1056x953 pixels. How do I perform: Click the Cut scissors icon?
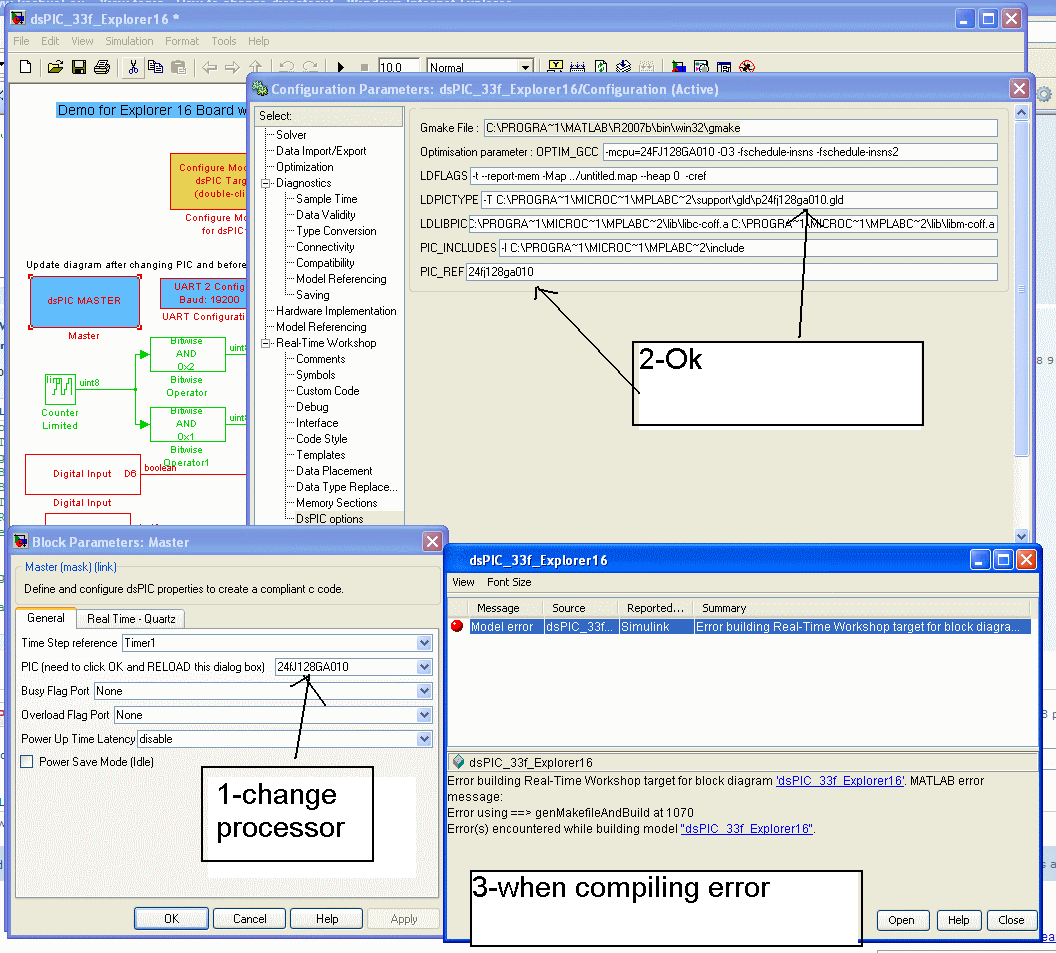pyautogui.click(x=133, y=67)
